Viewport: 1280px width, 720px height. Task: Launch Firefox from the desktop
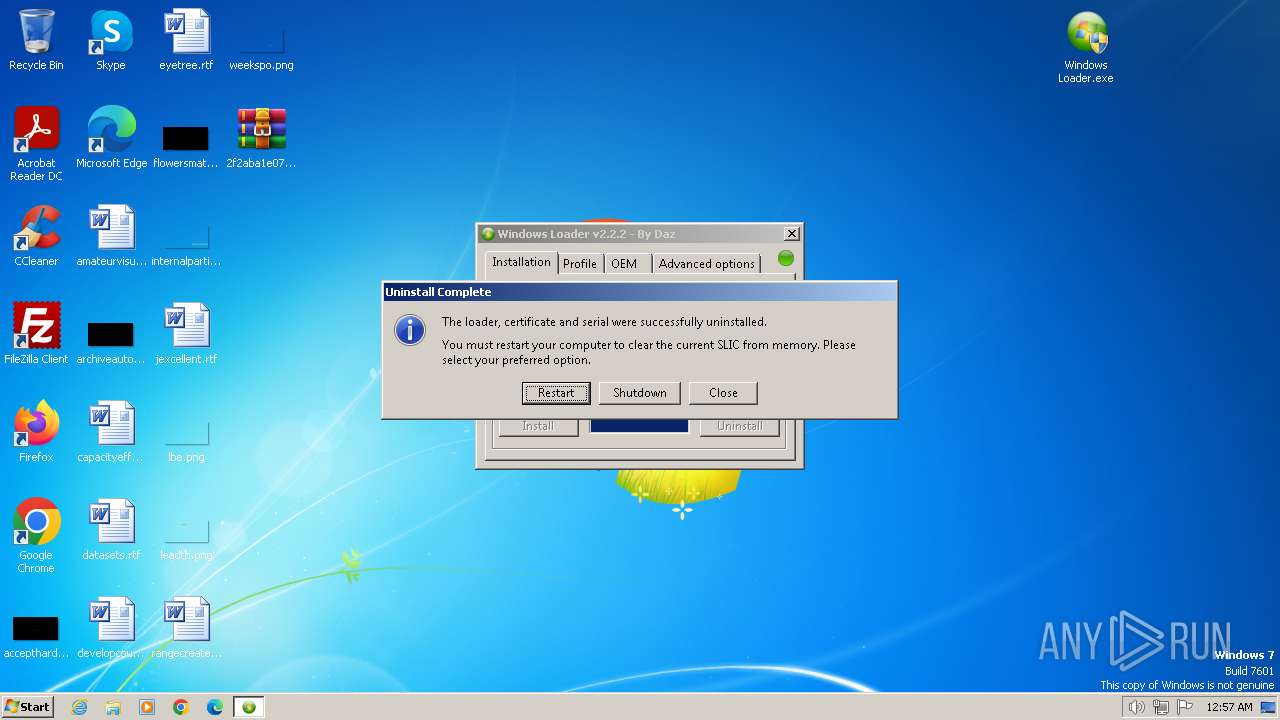click(x=36, y=432)
